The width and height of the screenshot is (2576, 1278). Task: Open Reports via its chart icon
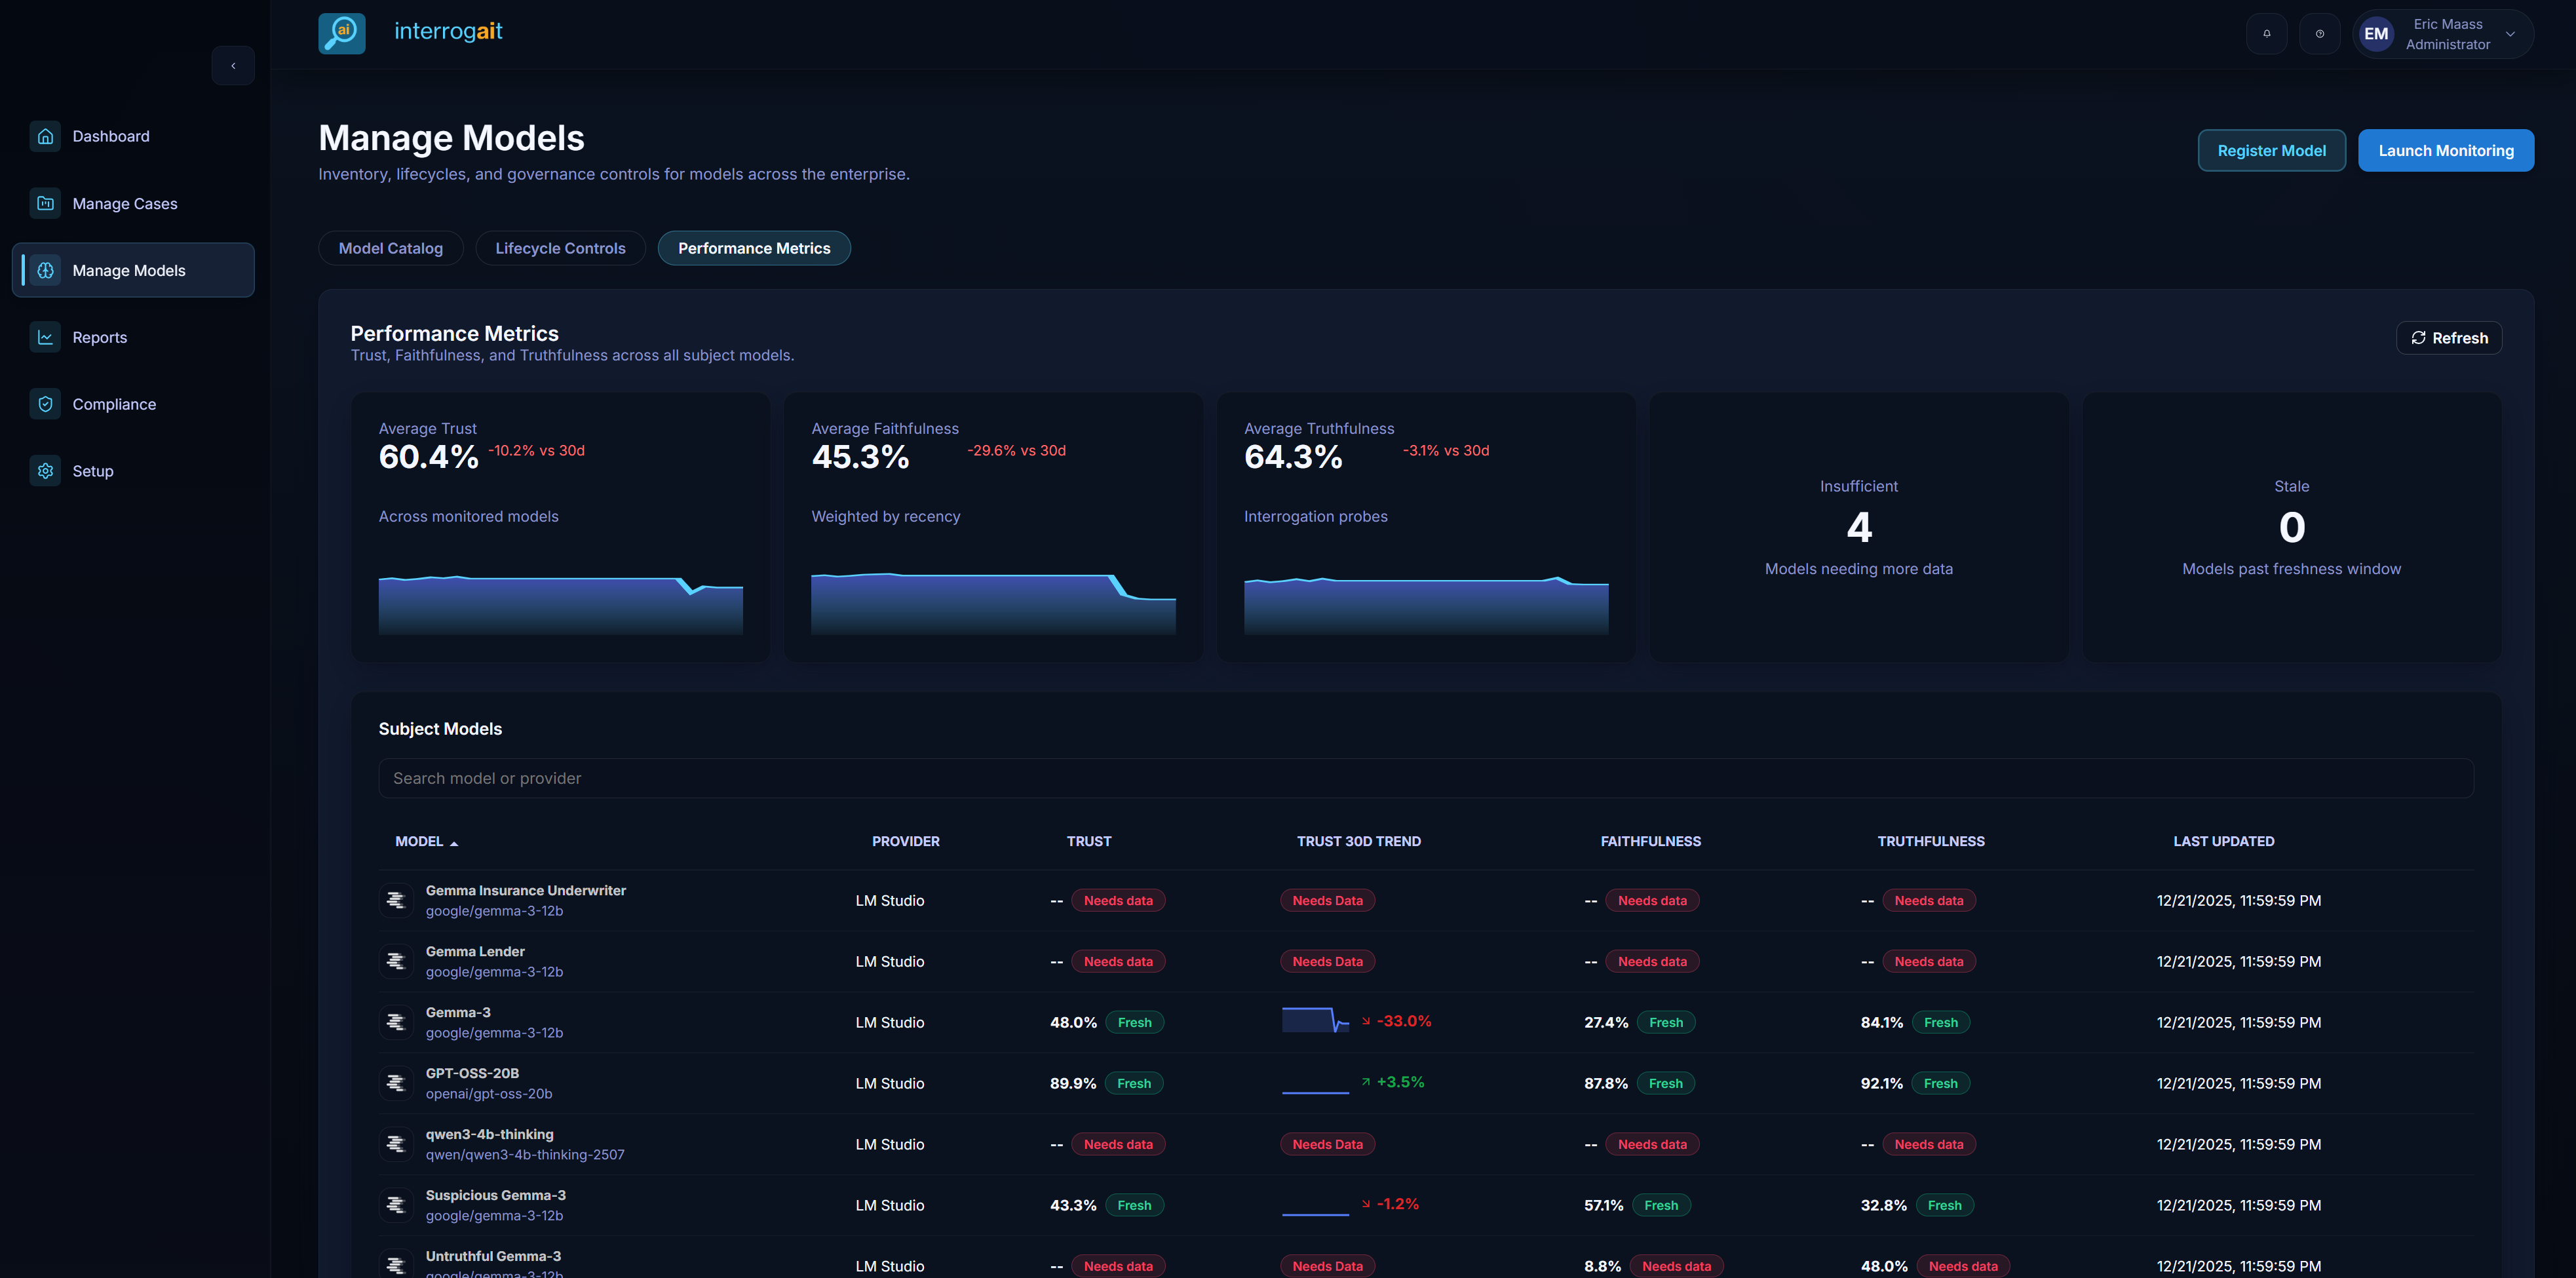(46, 337)
